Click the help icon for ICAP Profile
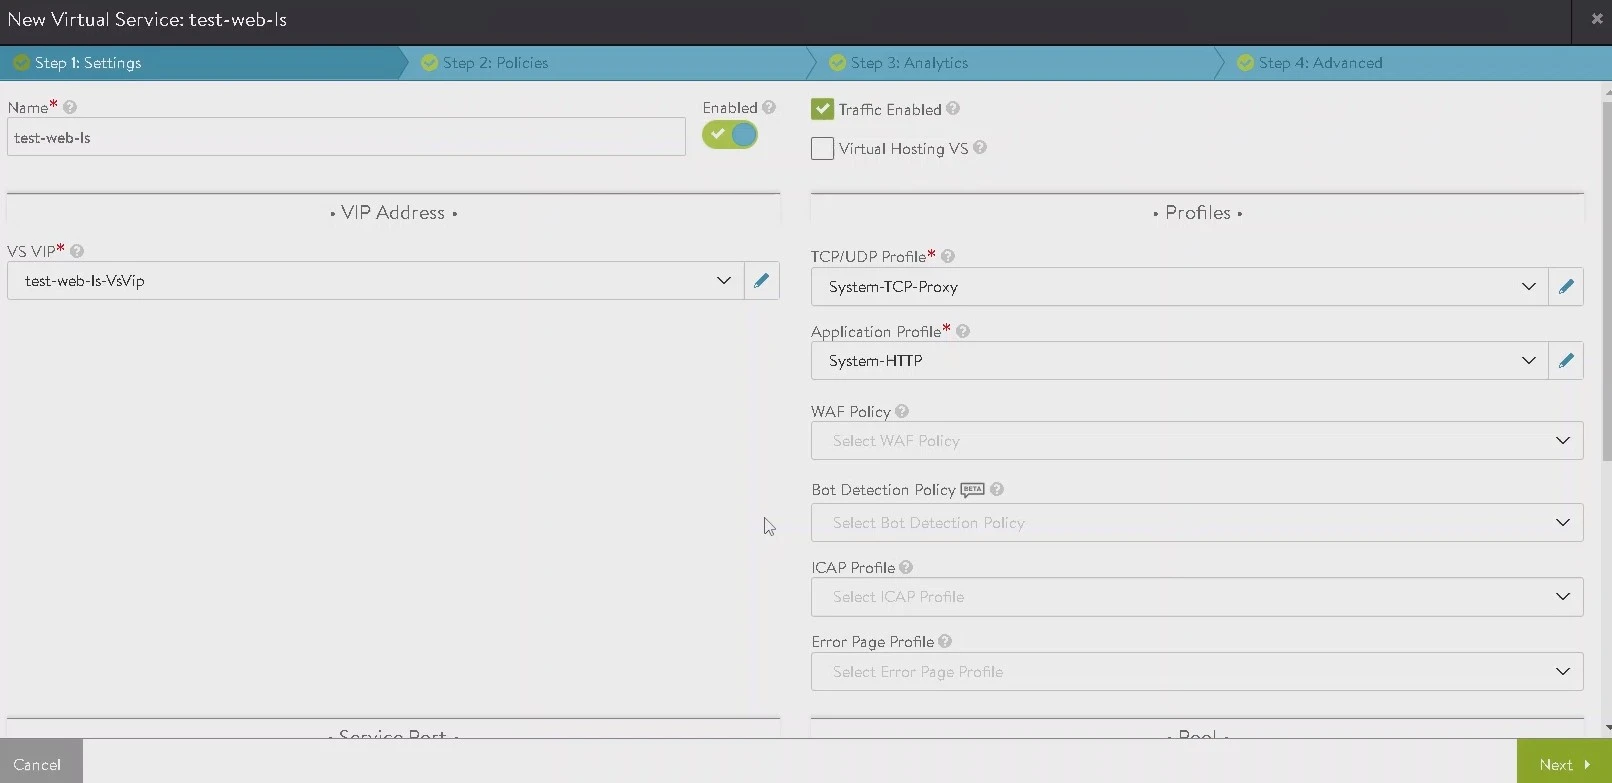The width and height of the screenshot is (1612, 783). click(x=906, y=567)
